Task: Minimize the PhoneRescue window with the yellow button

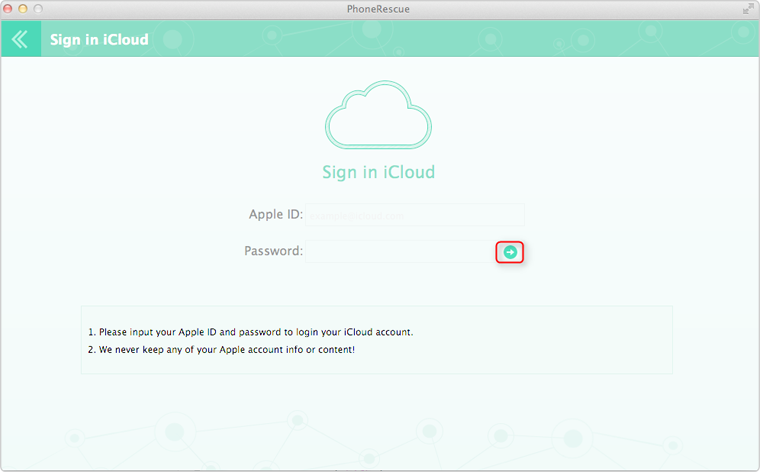Action: pos(25,8)
